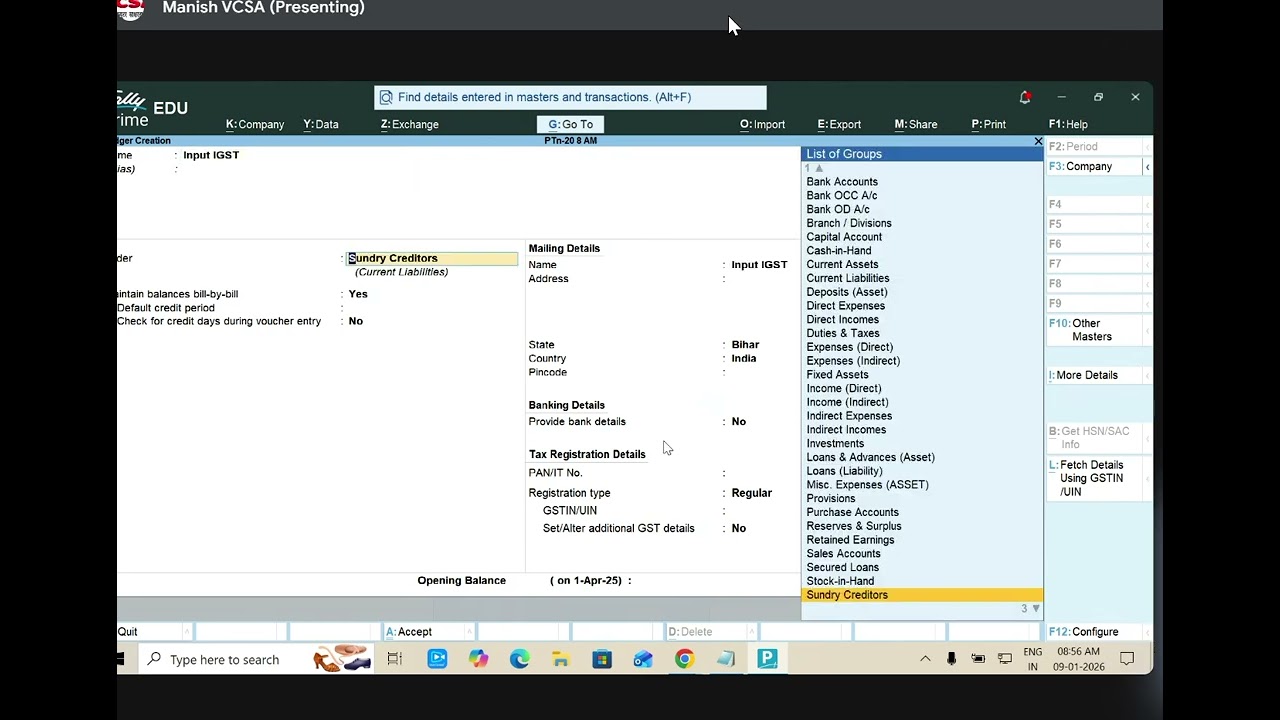This screenshot has height=720, width=1280.
Task: Select Purchase Accounts group
Action: coord(853,513)
